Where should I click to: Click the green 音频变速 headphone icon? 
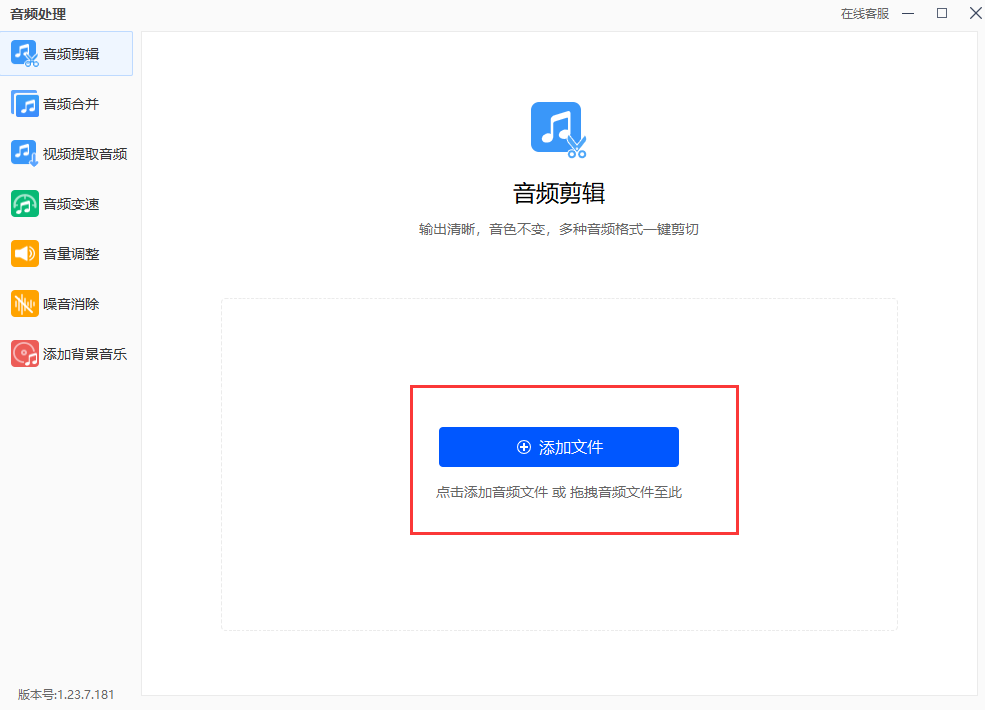tap(25, 204)
